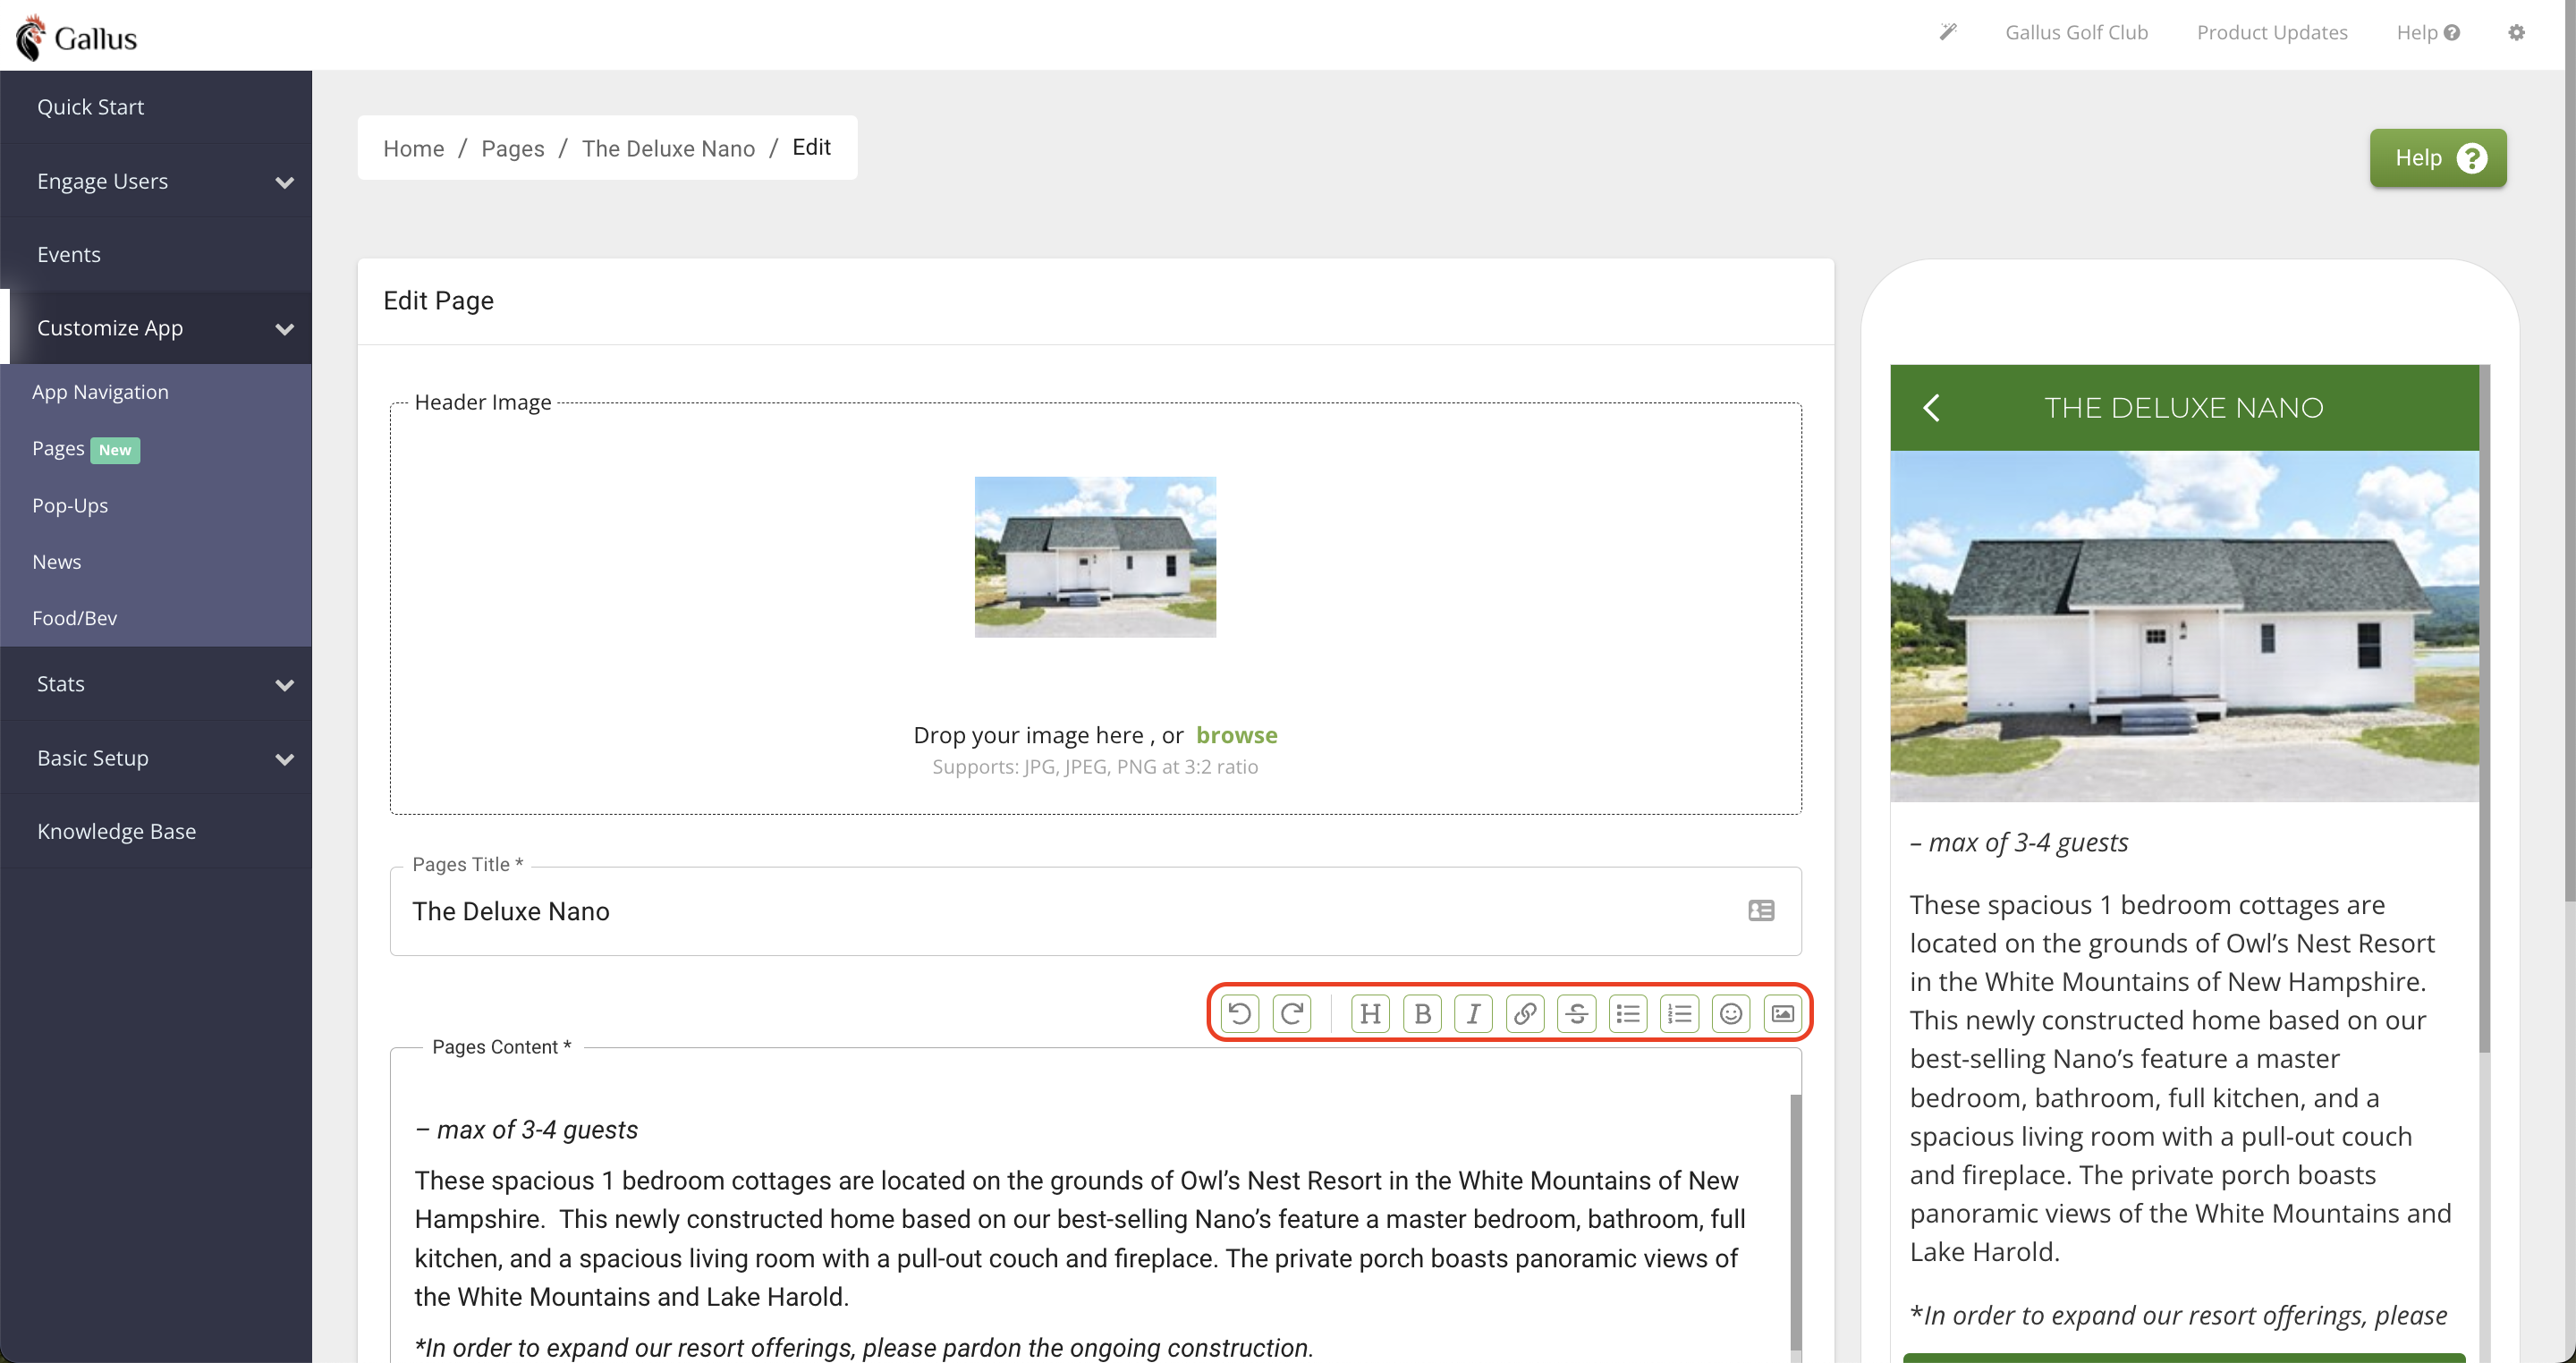Click the header image thumbnail
This screenshot has height=1363, width=2576.
(1095, 557)
